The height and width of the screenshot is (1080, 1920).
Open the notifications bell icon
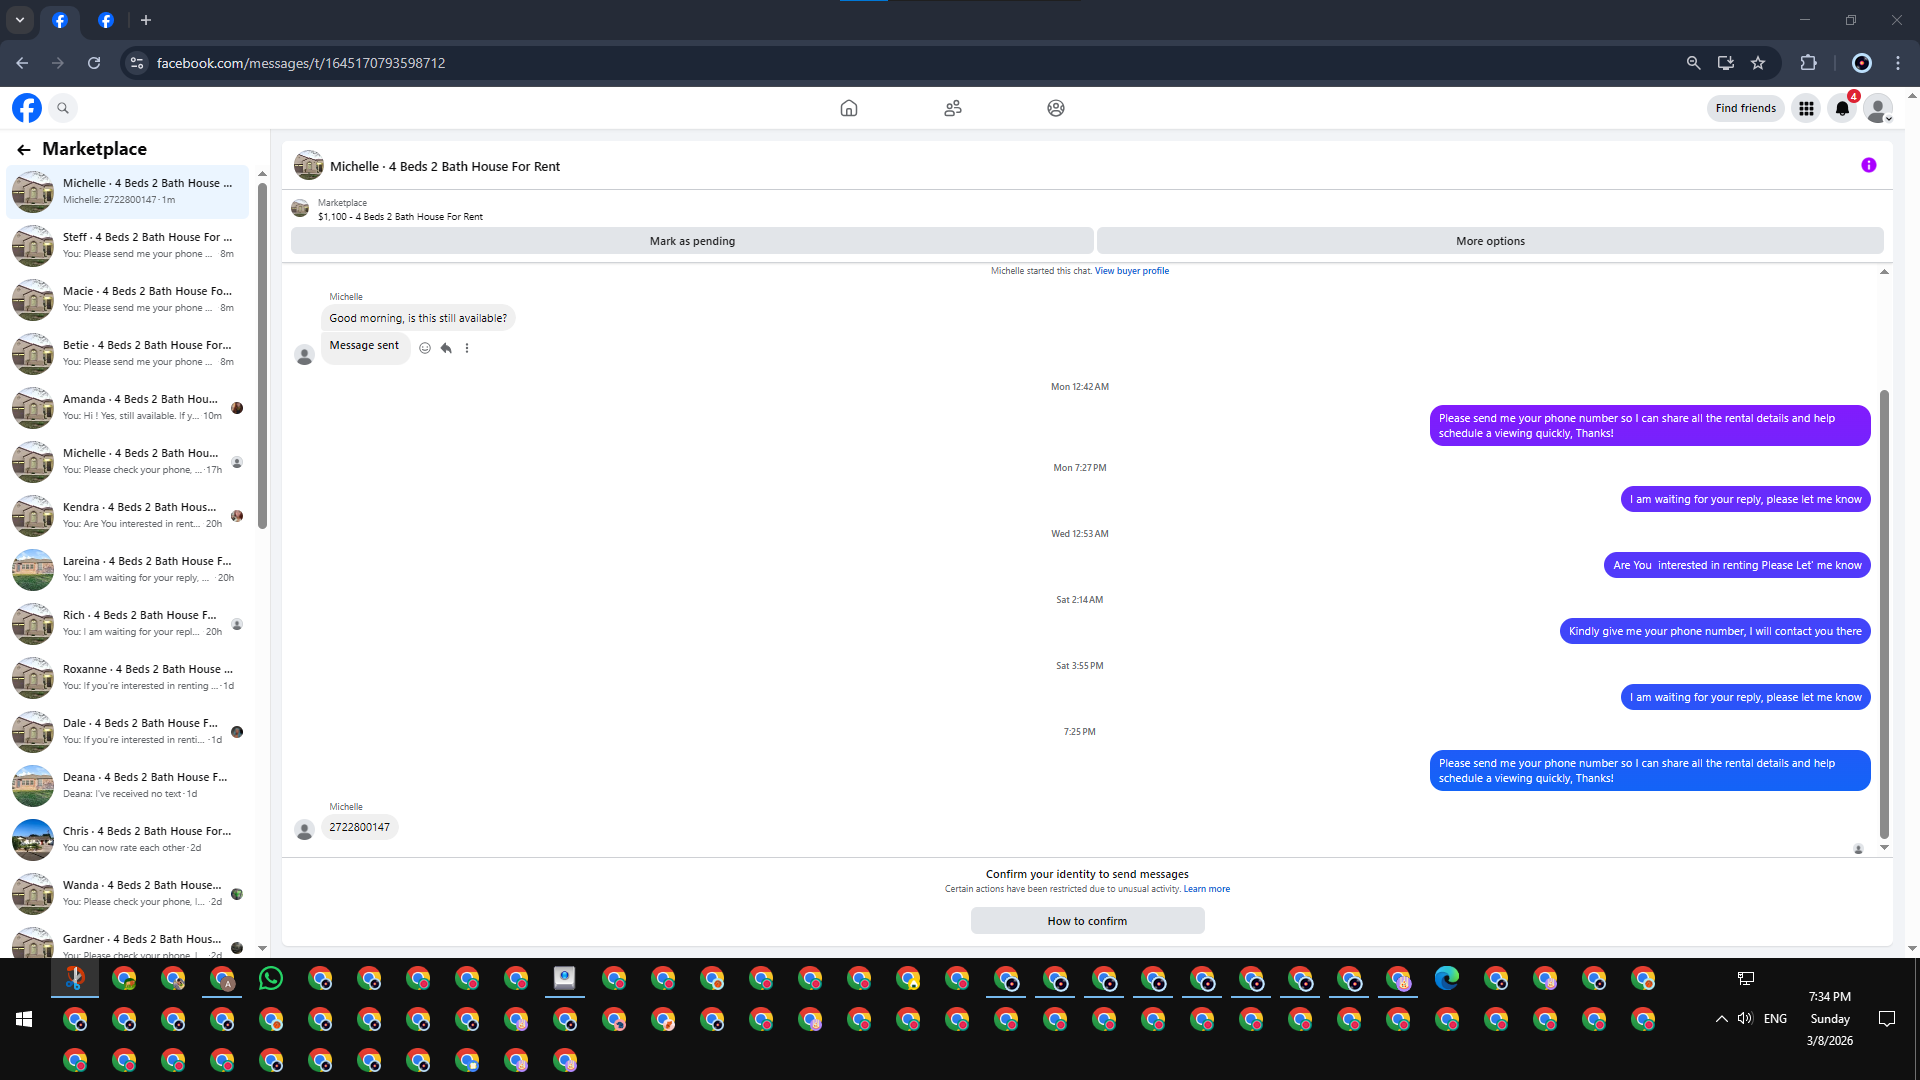click(1842, 108)
